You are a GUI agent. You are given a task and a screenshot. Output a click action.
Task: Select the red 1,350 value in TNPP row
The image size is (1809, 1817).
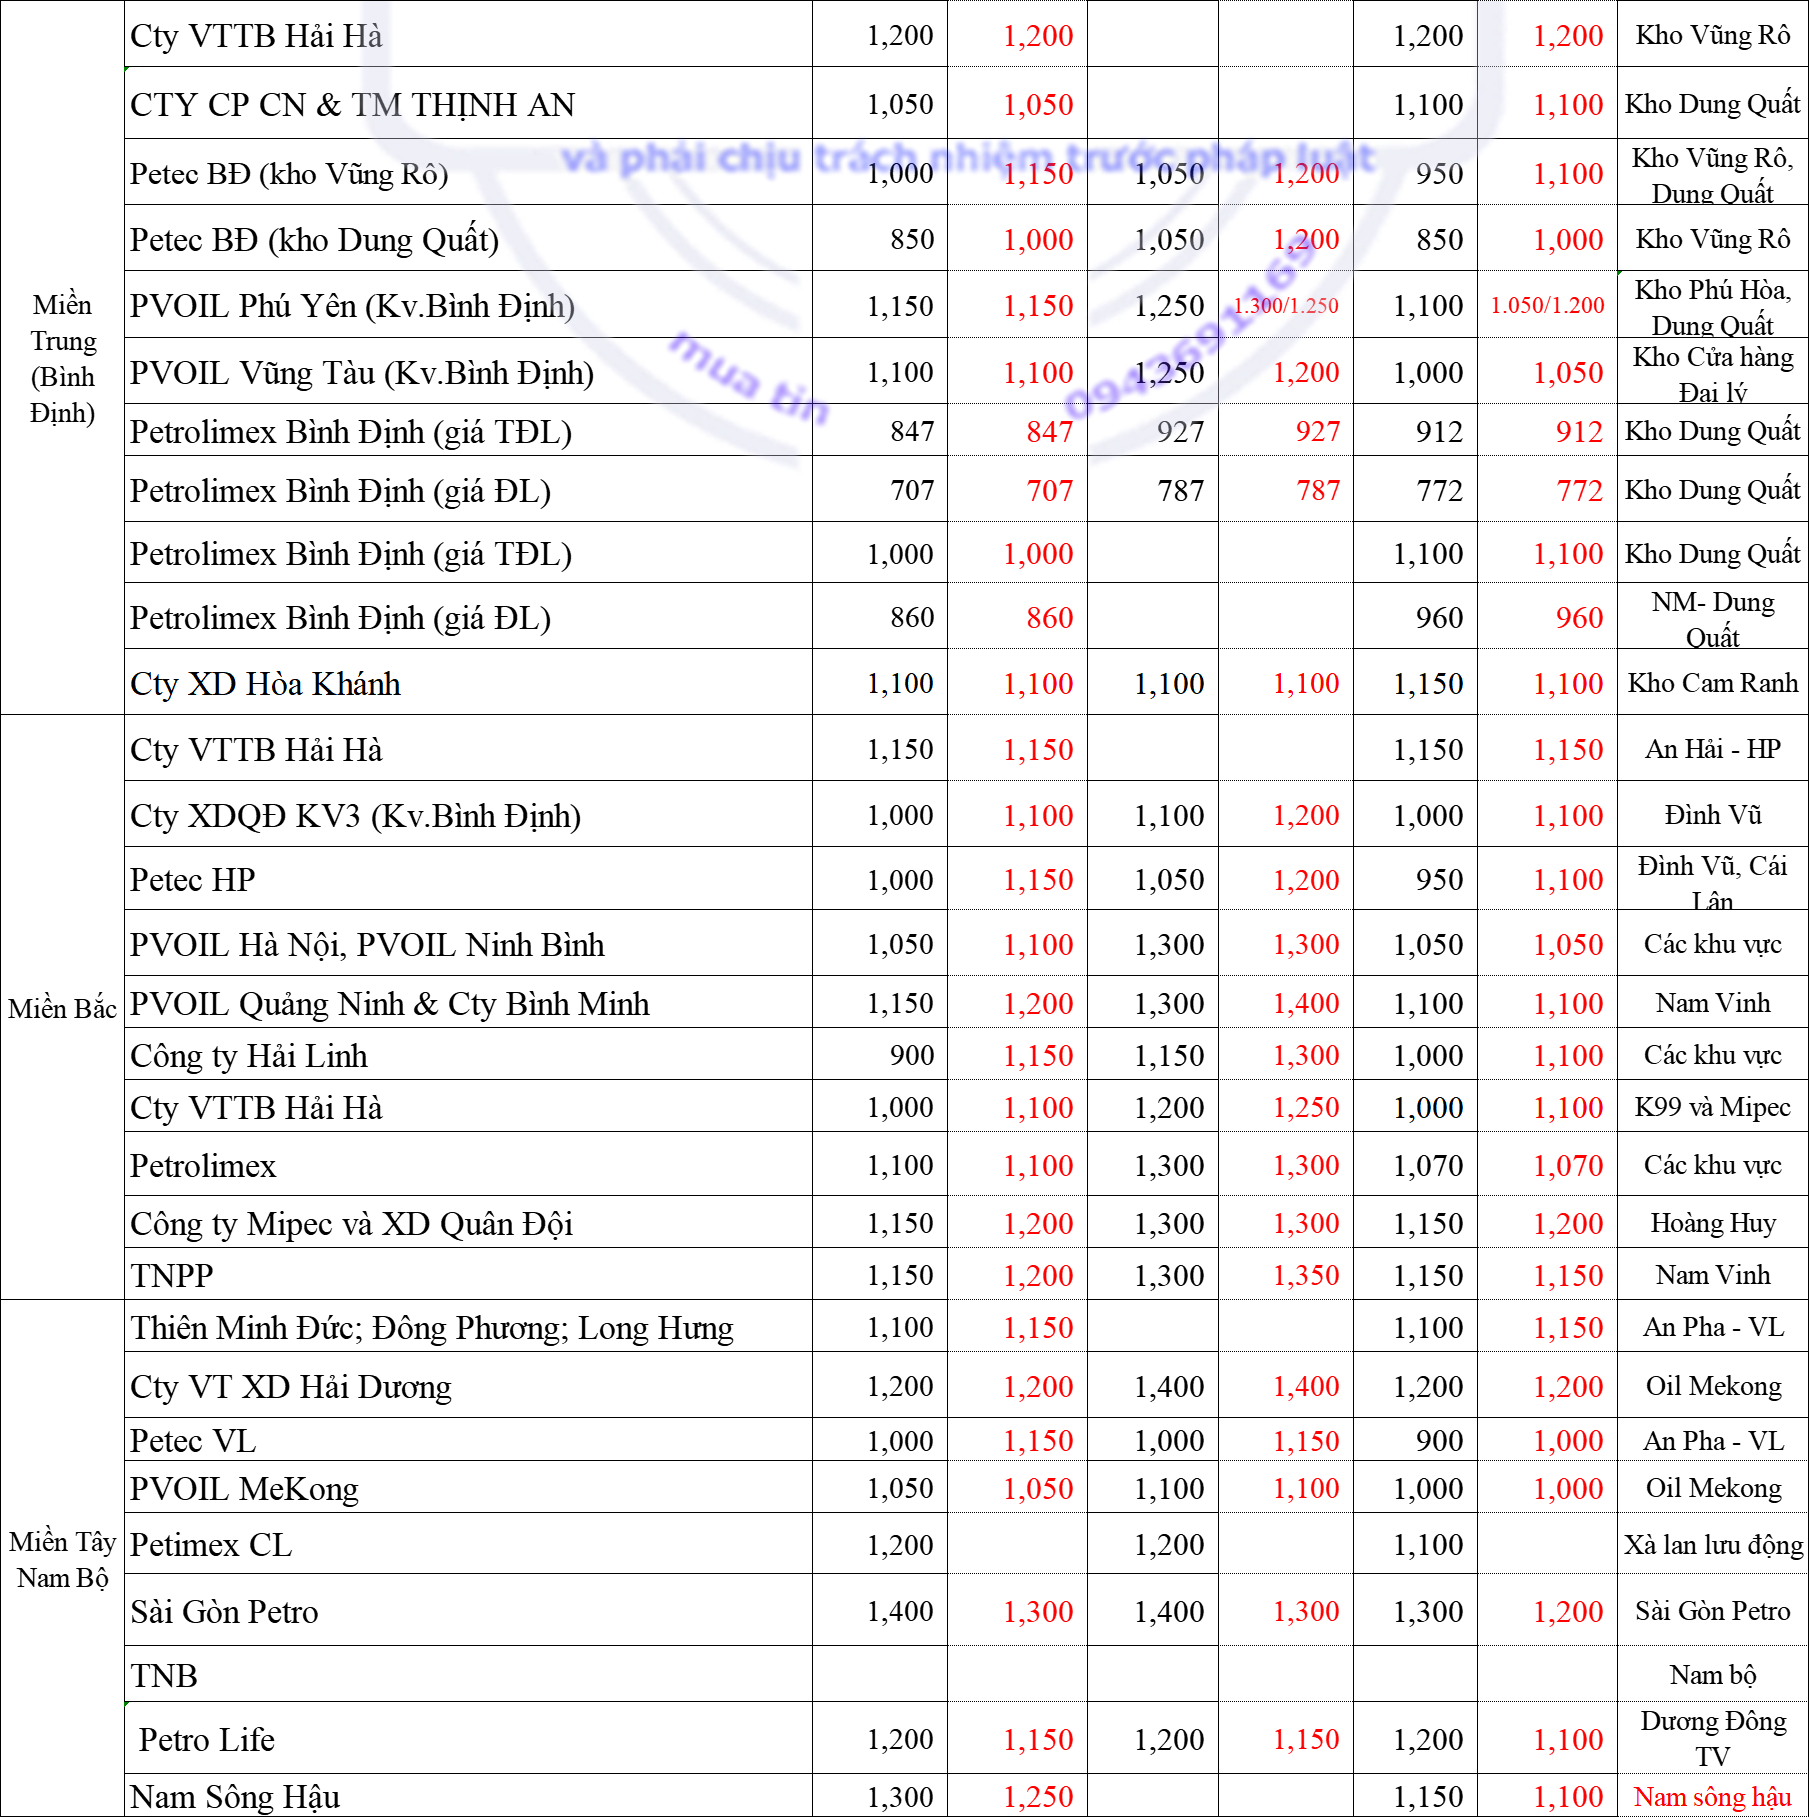click(x=1306, y=1275)
